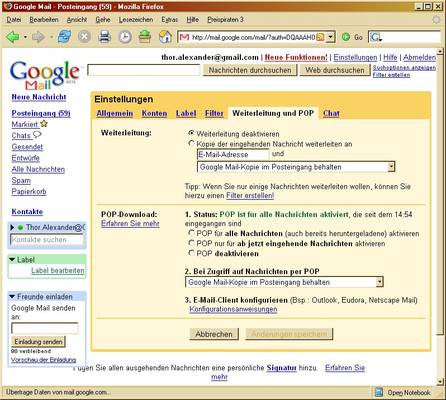Switch to the Allgemein settings tab
446x400 pixels.
point(115,113)
